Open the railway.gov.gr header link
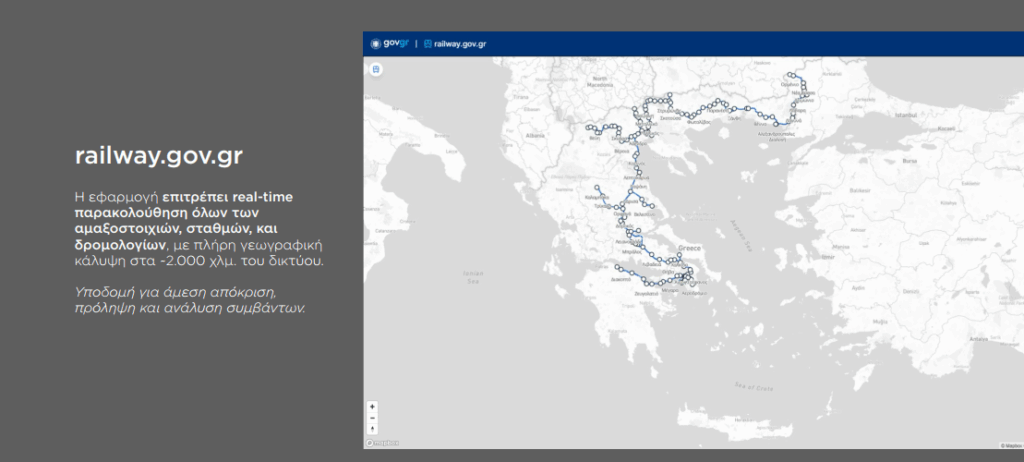Viewport: 1024px width, 462px height. pos(460,44)
